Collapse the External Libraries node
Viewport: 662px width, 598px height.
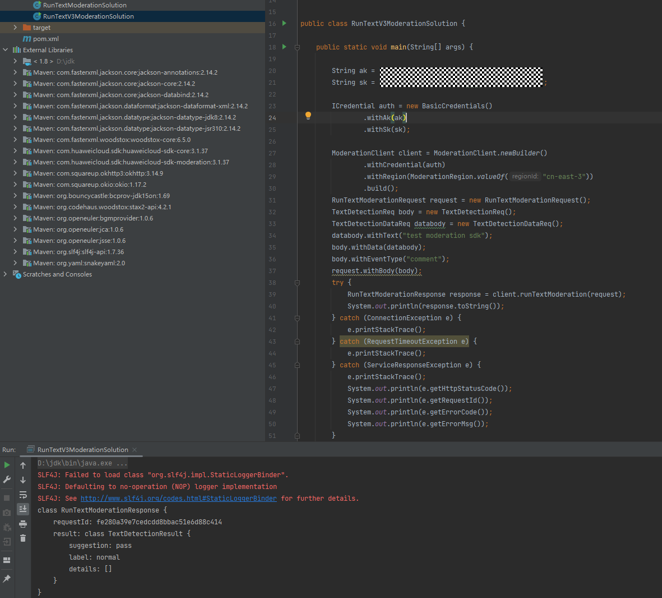(5, 50)
